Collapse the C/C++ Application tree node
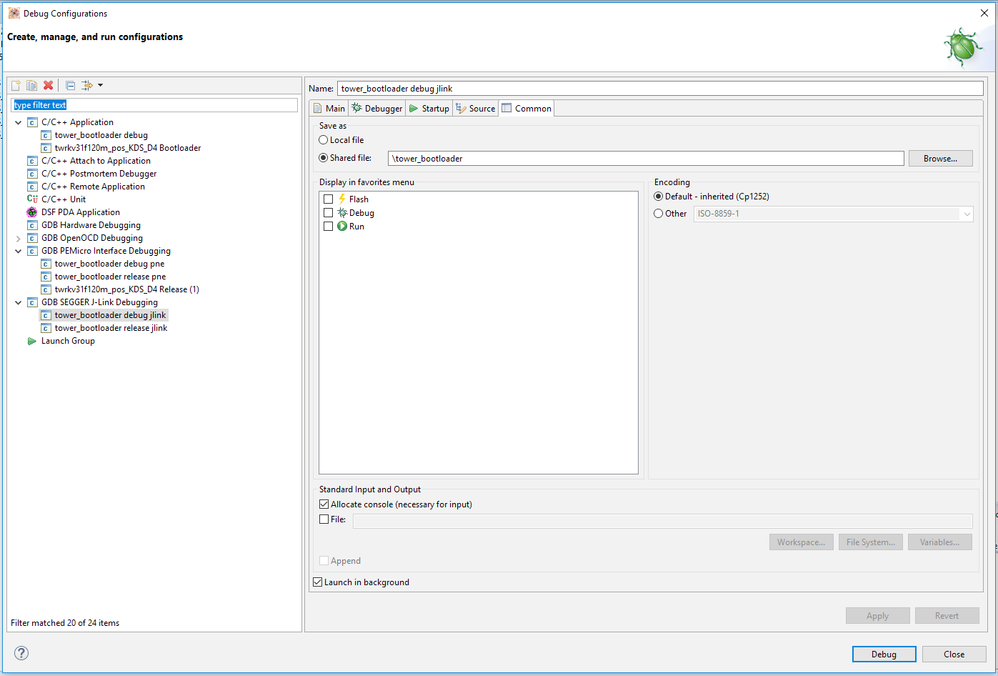This screenshot has height=676, width=998. coord(18,122)
